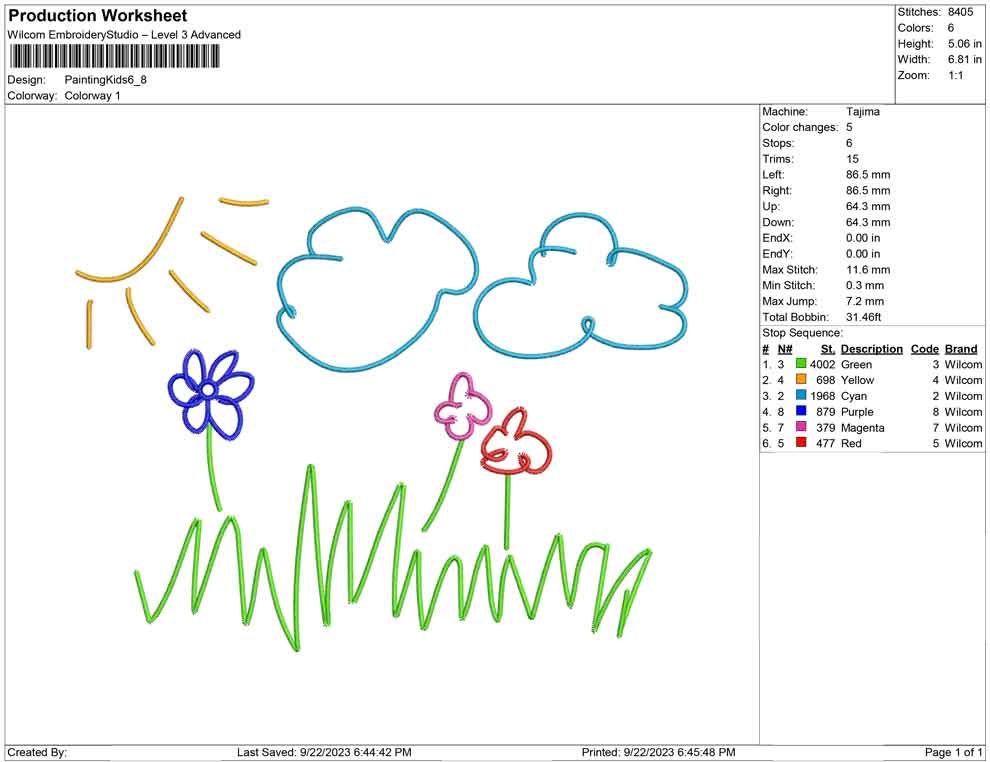Click the purple thread swatch in stop sequence
The image size is (990, 762).
point(801,411)
